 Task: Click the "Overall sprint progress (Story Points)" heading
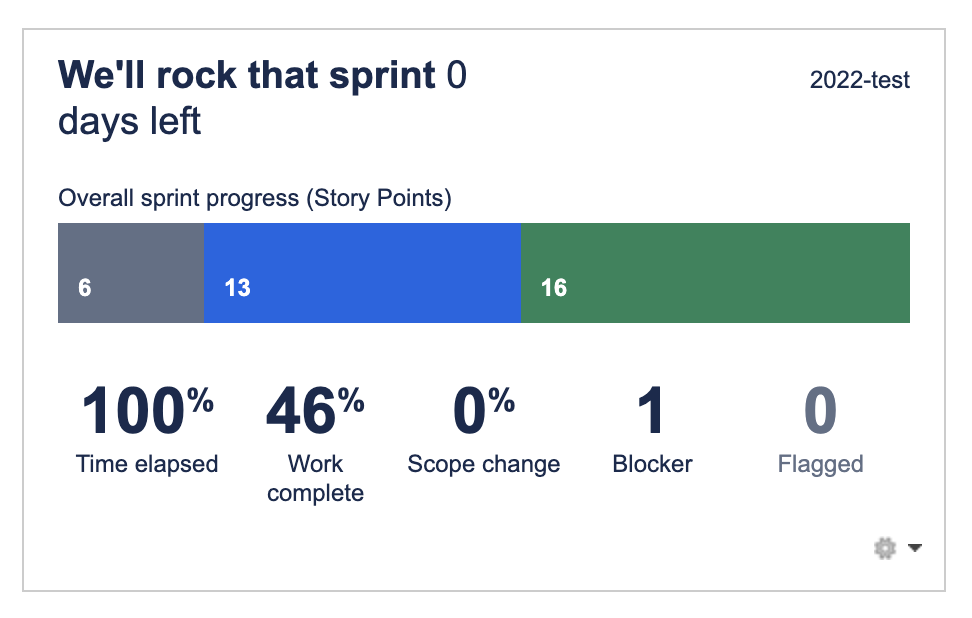[255, 198]
